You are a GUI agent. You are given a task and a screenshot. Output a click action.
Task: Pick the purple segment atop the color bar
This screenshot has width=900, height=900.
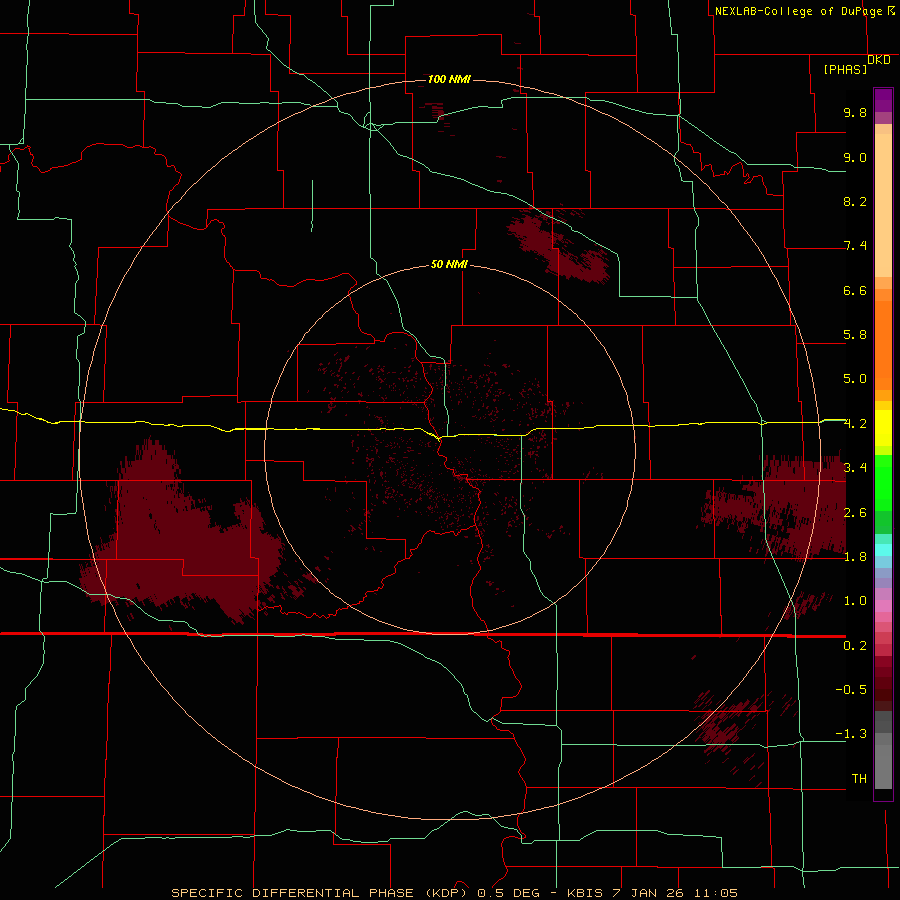click(883, 100)
